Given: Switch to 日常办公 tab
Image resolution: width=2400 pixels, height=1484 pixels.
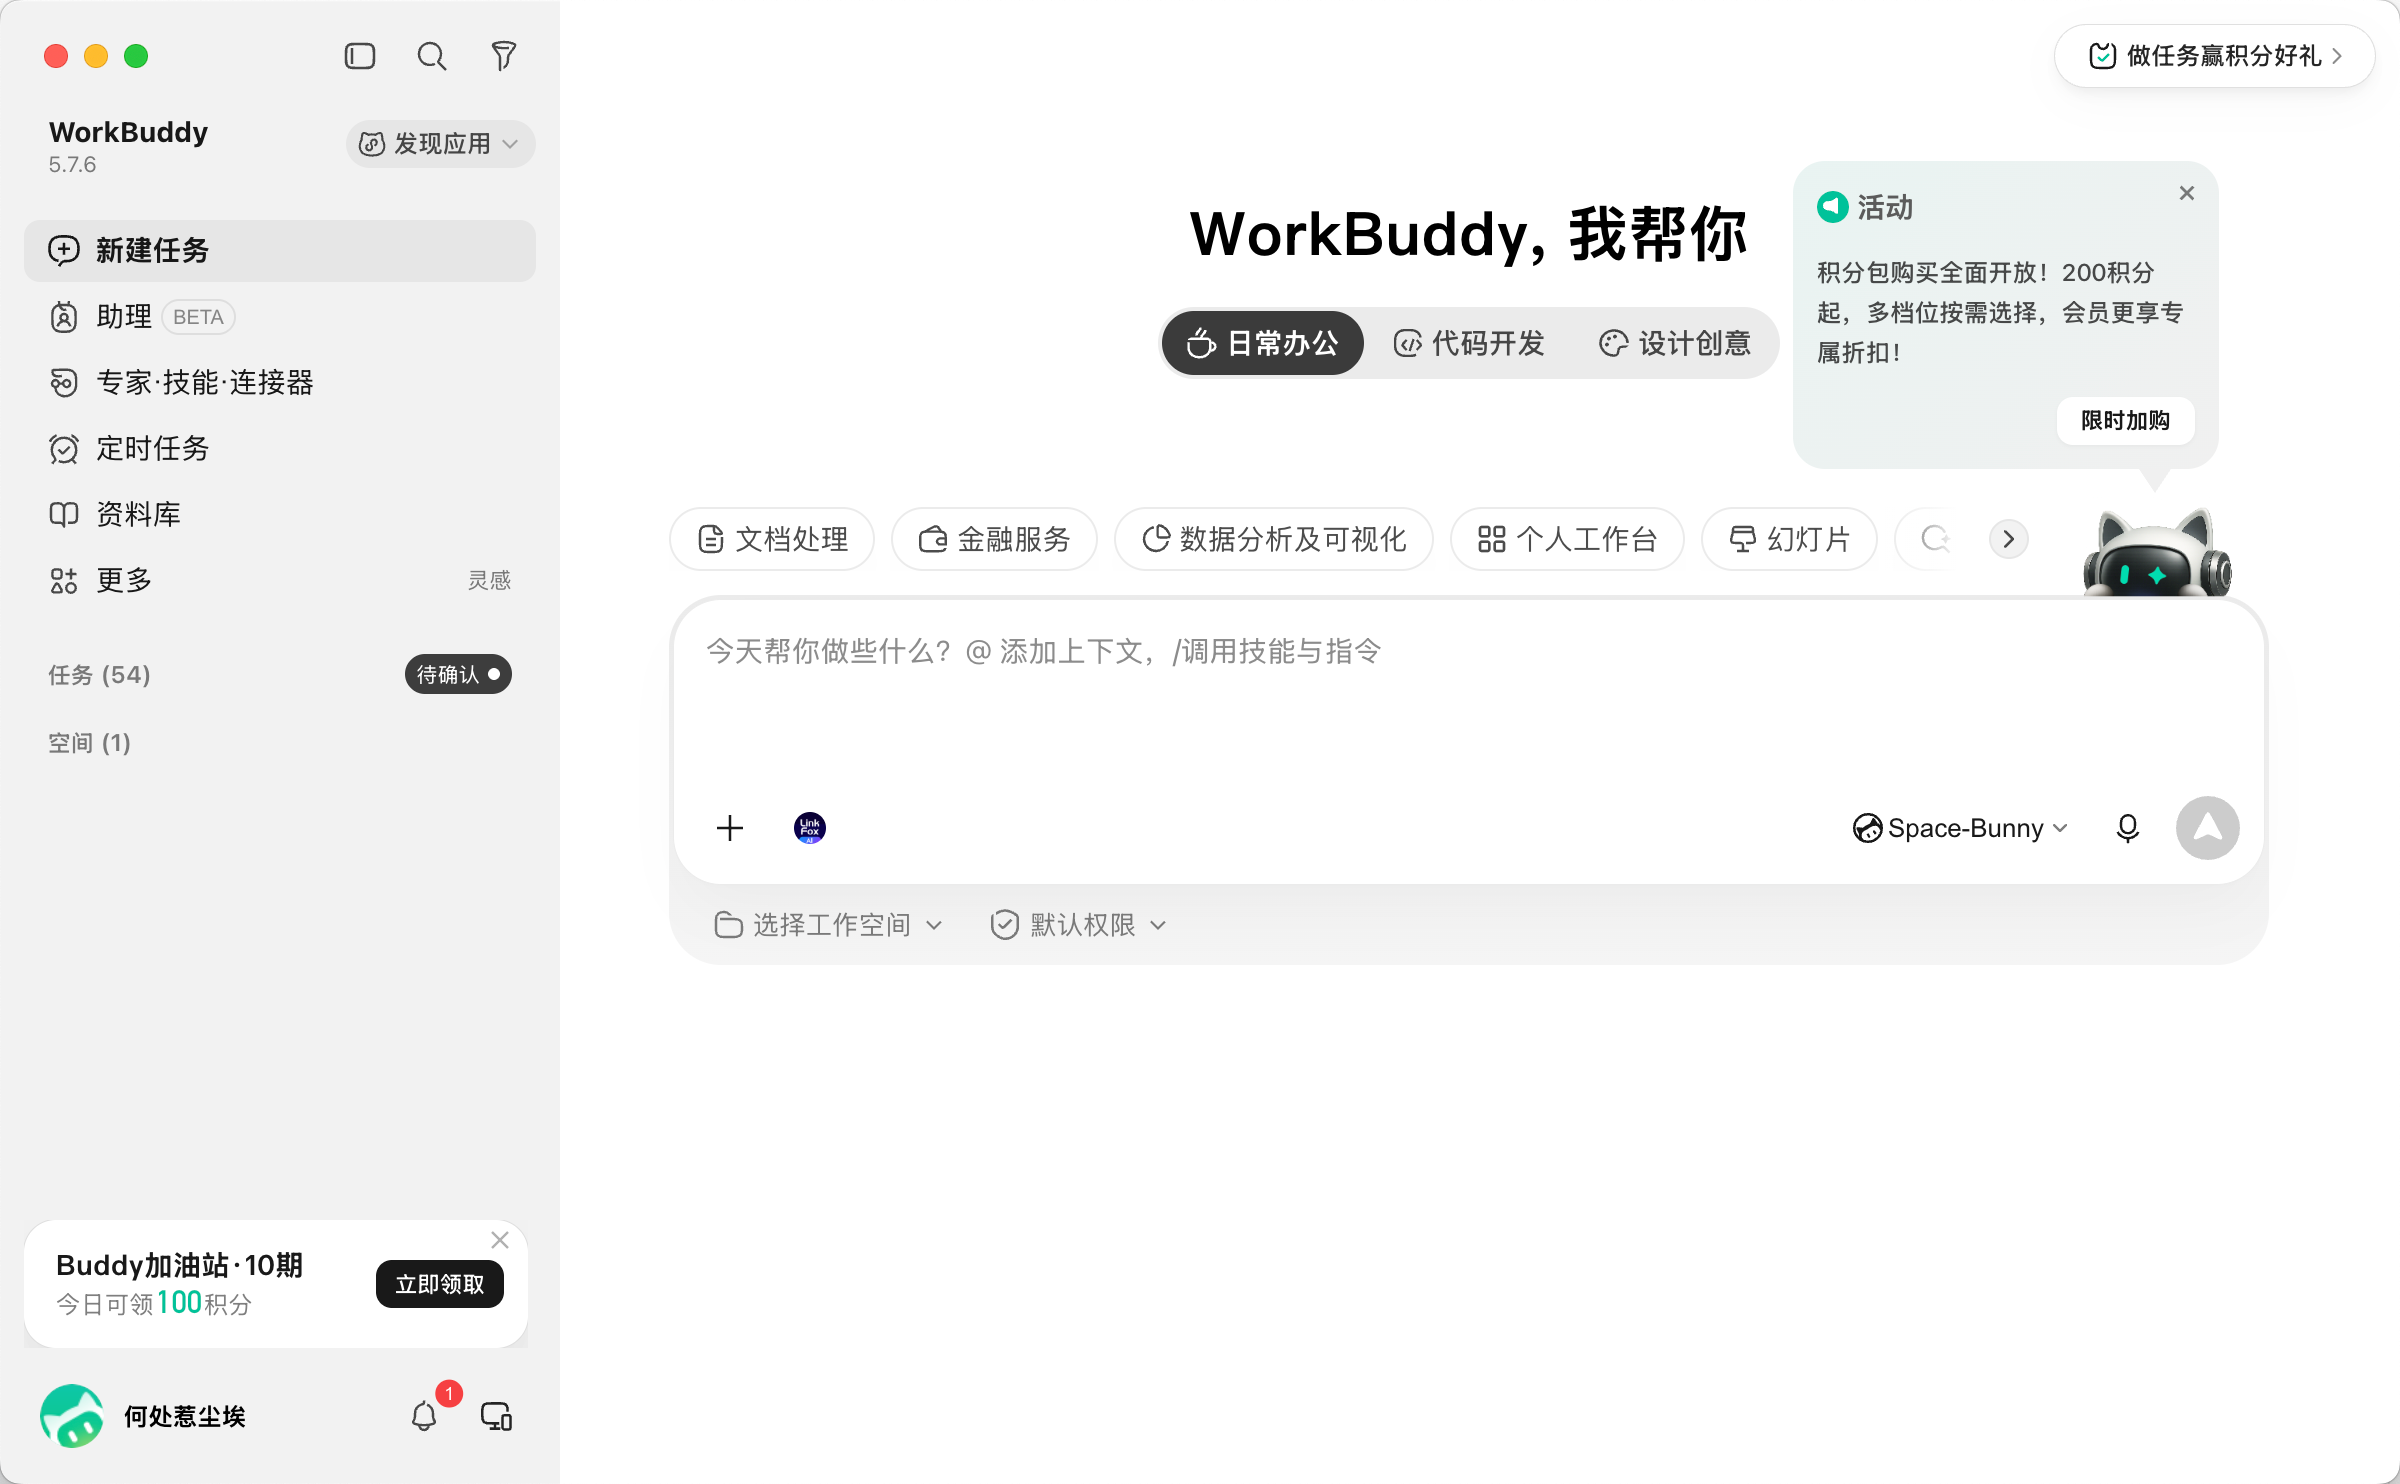Looking at the screenshot, I should [1262, 343].
